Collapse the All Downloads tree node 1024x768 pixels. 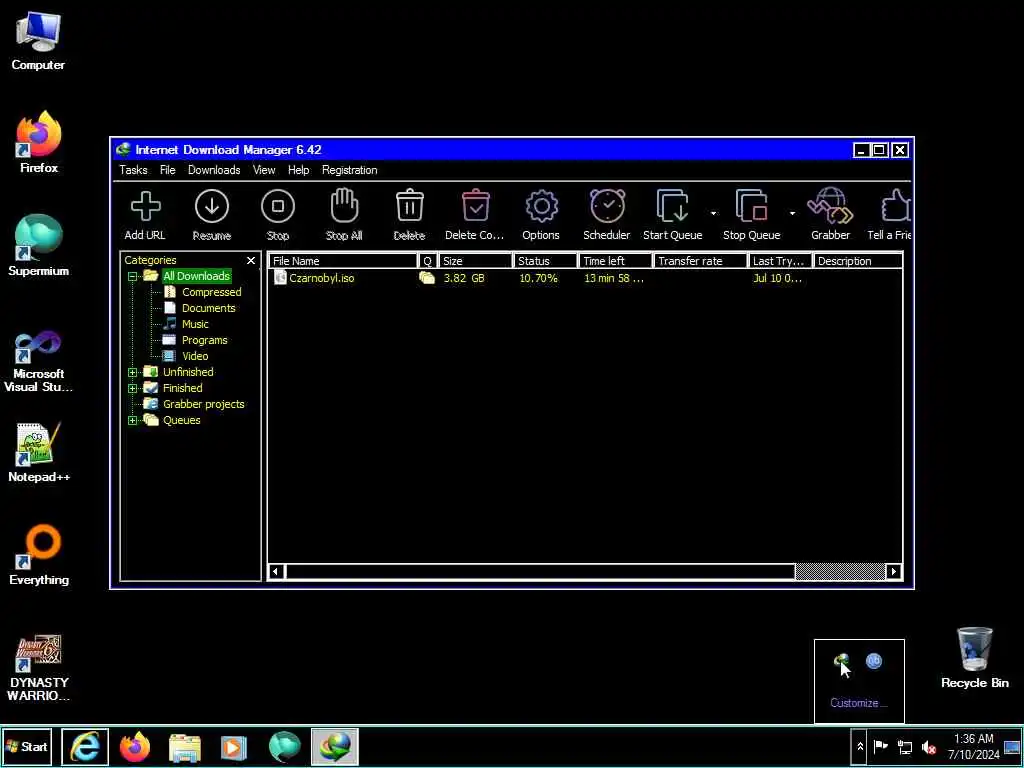click(x=133, y=276)
